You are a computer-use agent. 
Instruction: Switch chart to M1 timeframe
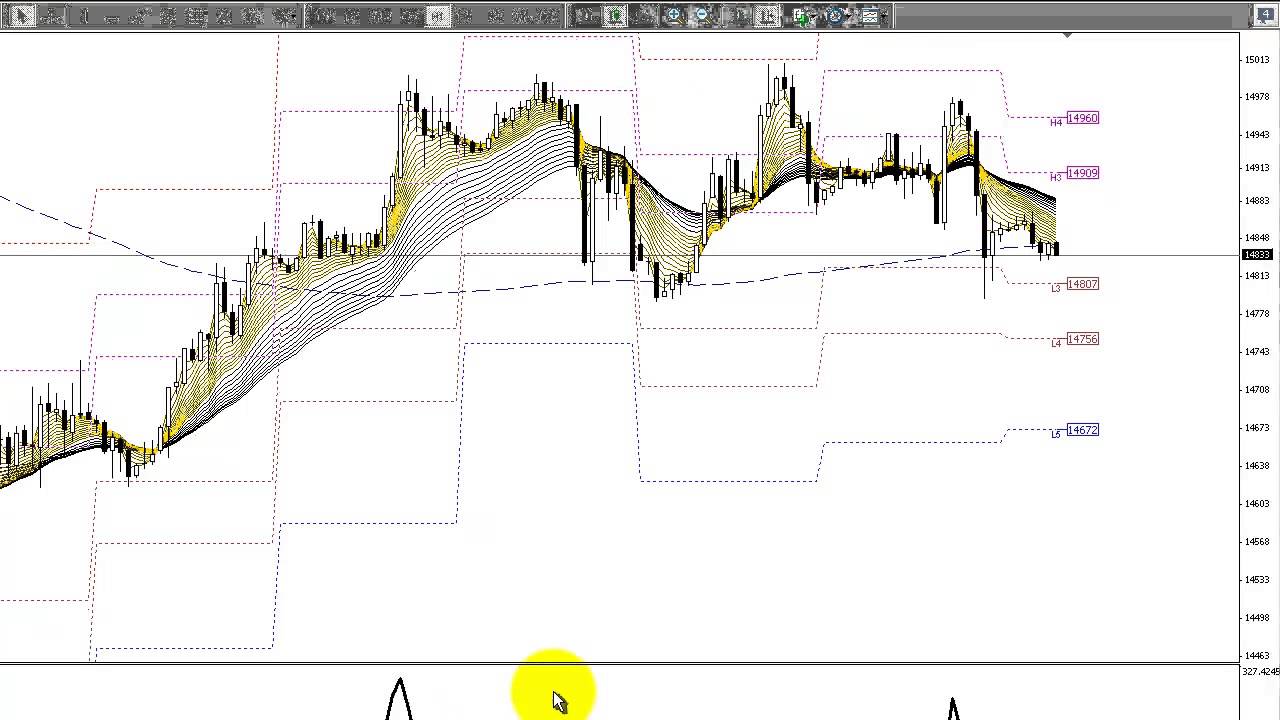322,16
